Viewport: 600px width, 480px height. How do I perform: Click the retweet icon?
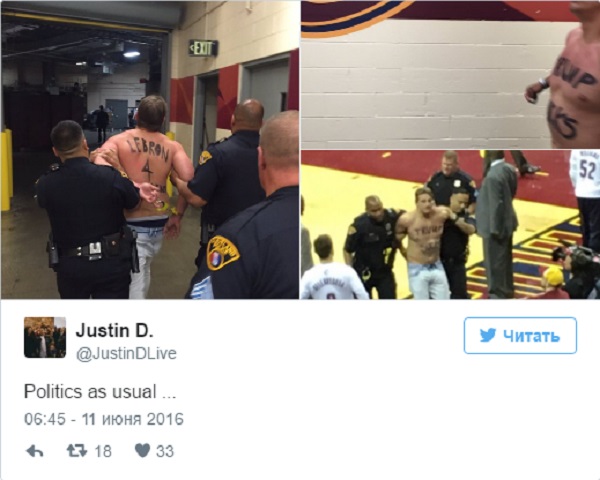77,451
